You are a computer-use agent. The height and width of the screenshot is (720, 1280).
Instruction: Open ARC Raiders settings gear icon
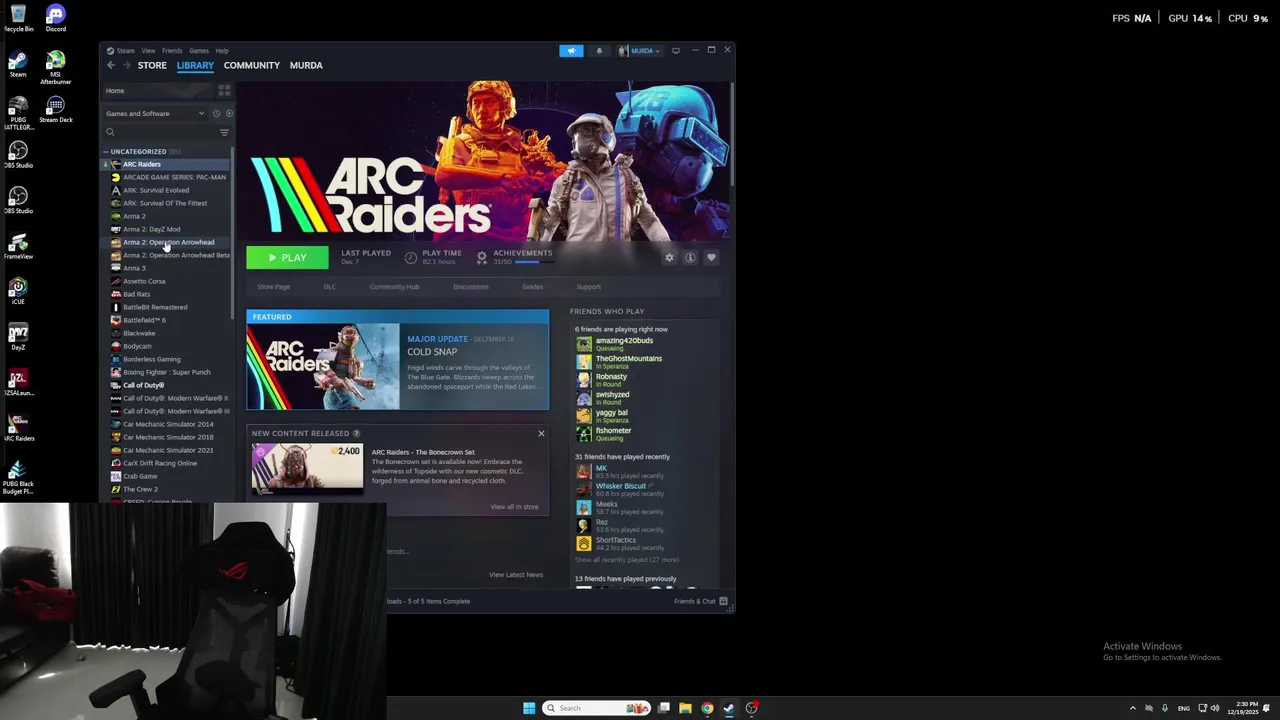[669, 258]
